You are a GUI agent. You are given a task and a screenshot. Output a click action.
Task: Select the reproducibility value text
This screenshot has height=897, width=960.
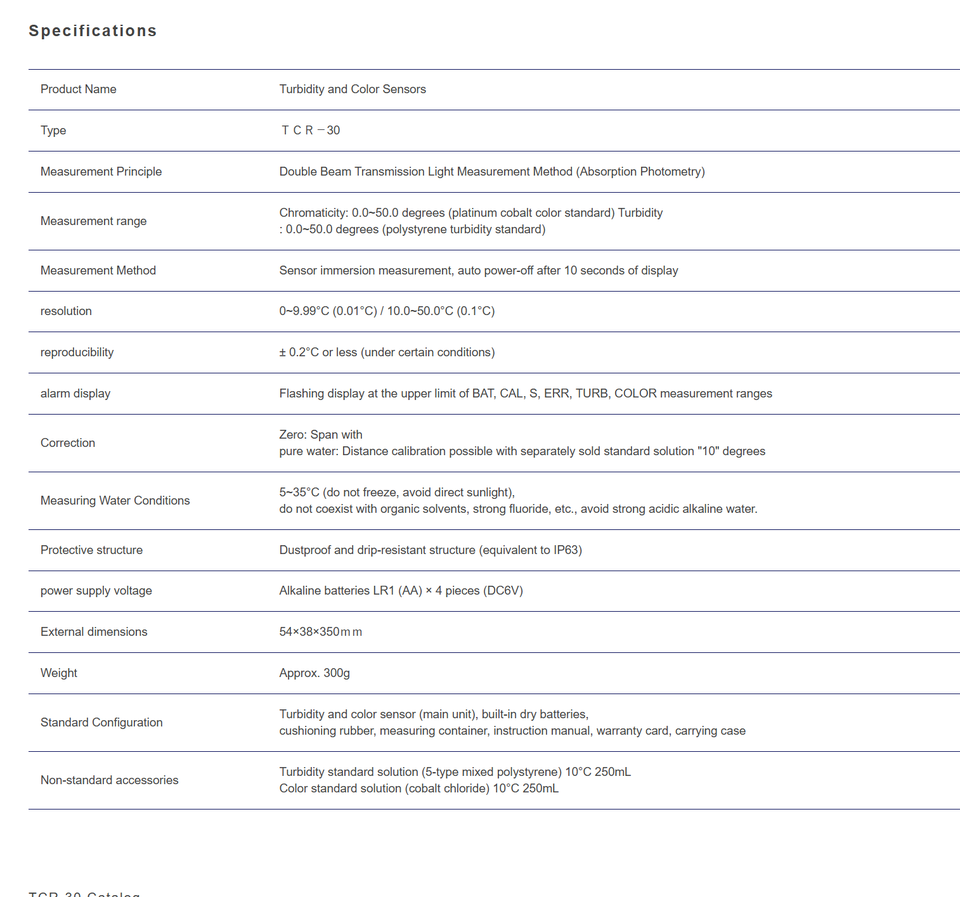tap(387, 352)
